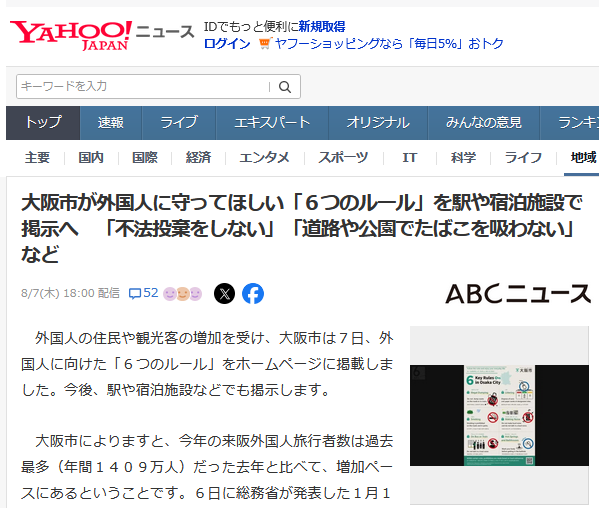
Task: Click the reaction smiley faces
Action: 183,294
